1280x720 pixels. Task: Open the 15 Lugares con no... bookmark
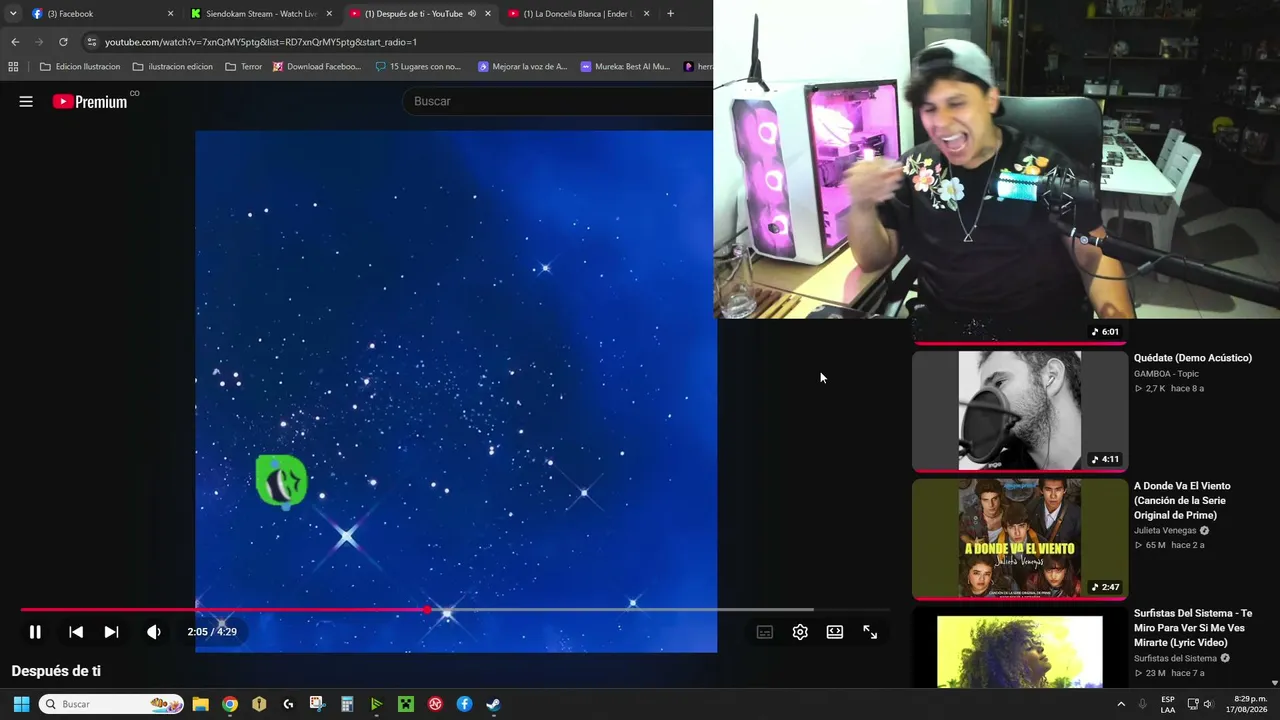point(418,67)
